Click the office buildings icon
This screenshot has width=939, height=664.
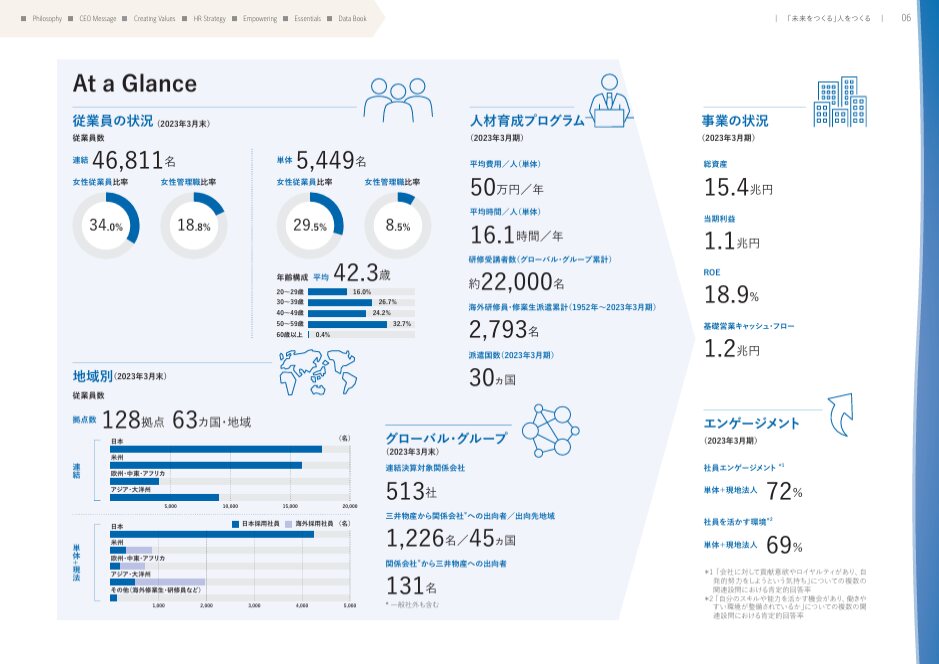click(839, 102)
